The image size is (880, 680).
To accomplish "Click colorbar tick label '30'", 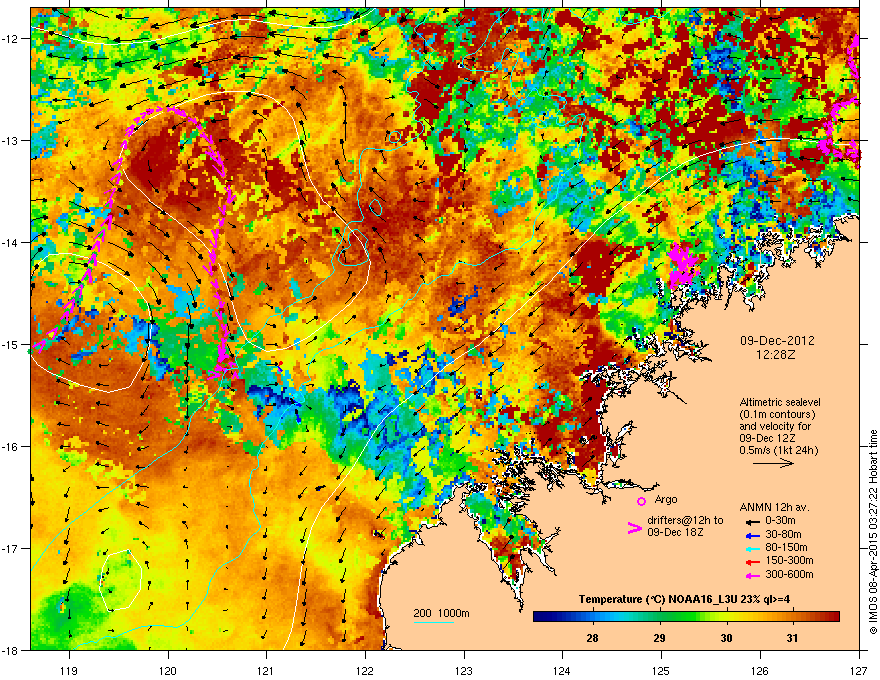I will [x=726, y=638].
